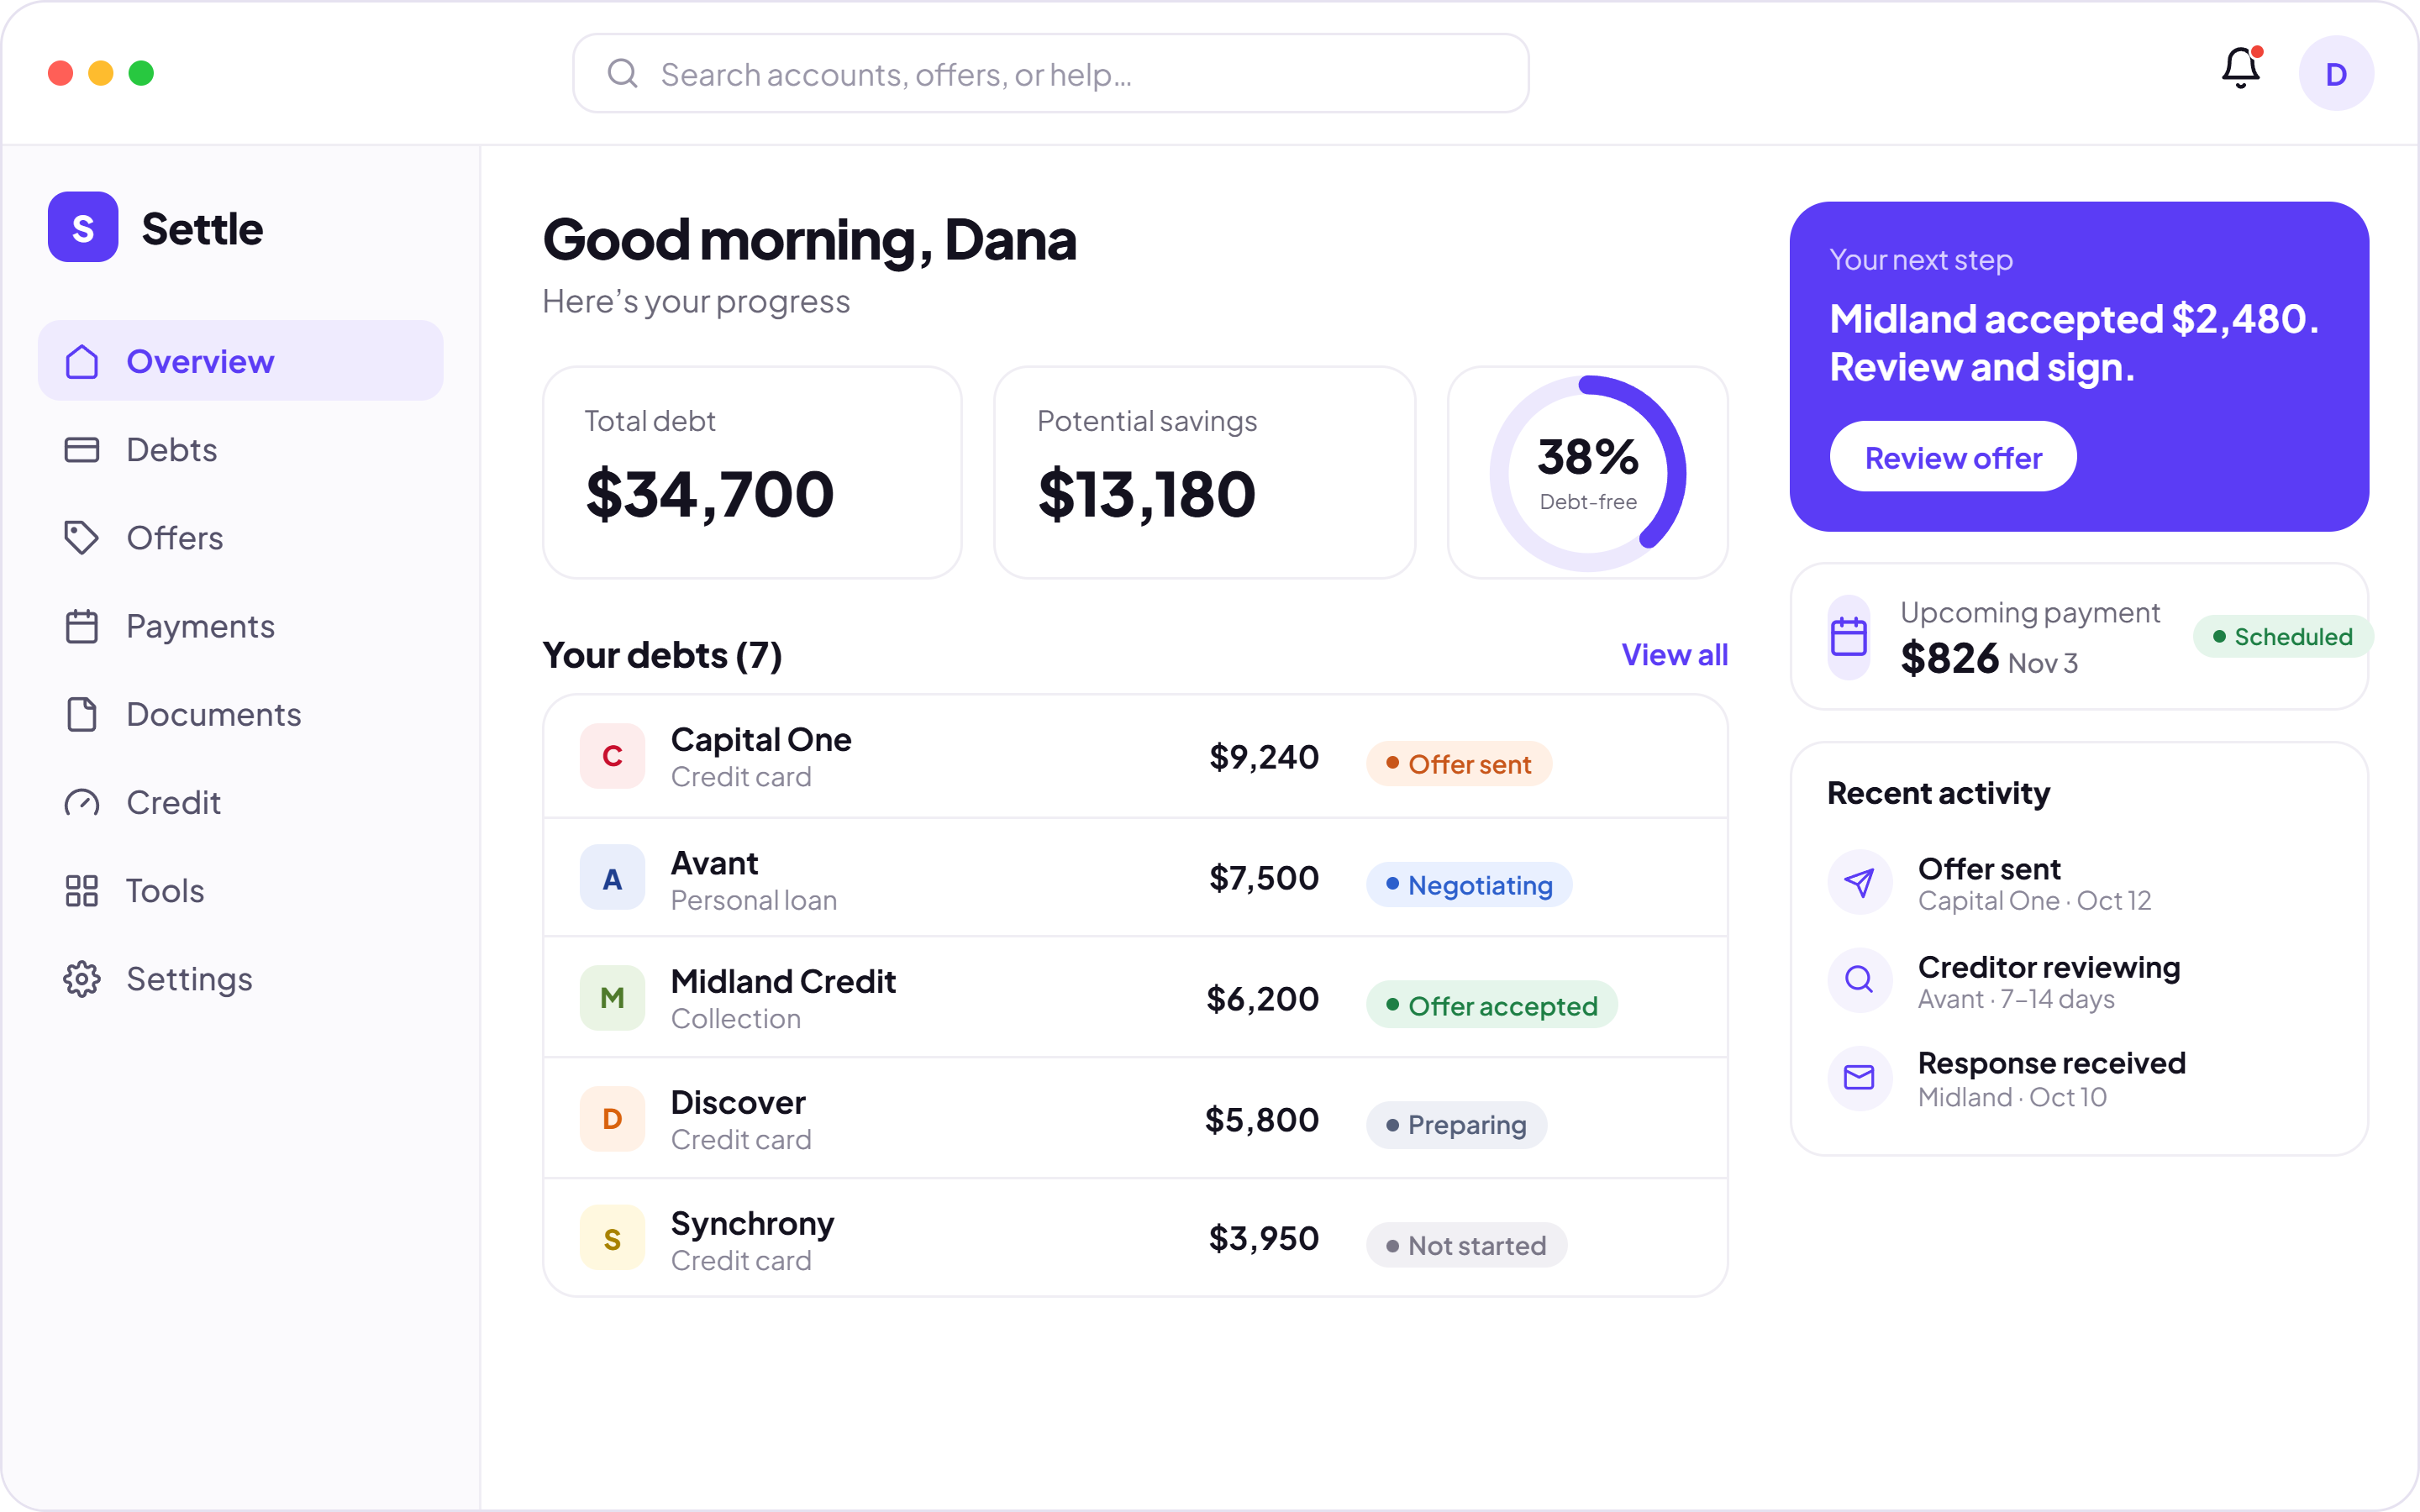The image size is (2420, 1512).
Task: Click the Synchrony S badge
Action: (x=612, y=1239)
